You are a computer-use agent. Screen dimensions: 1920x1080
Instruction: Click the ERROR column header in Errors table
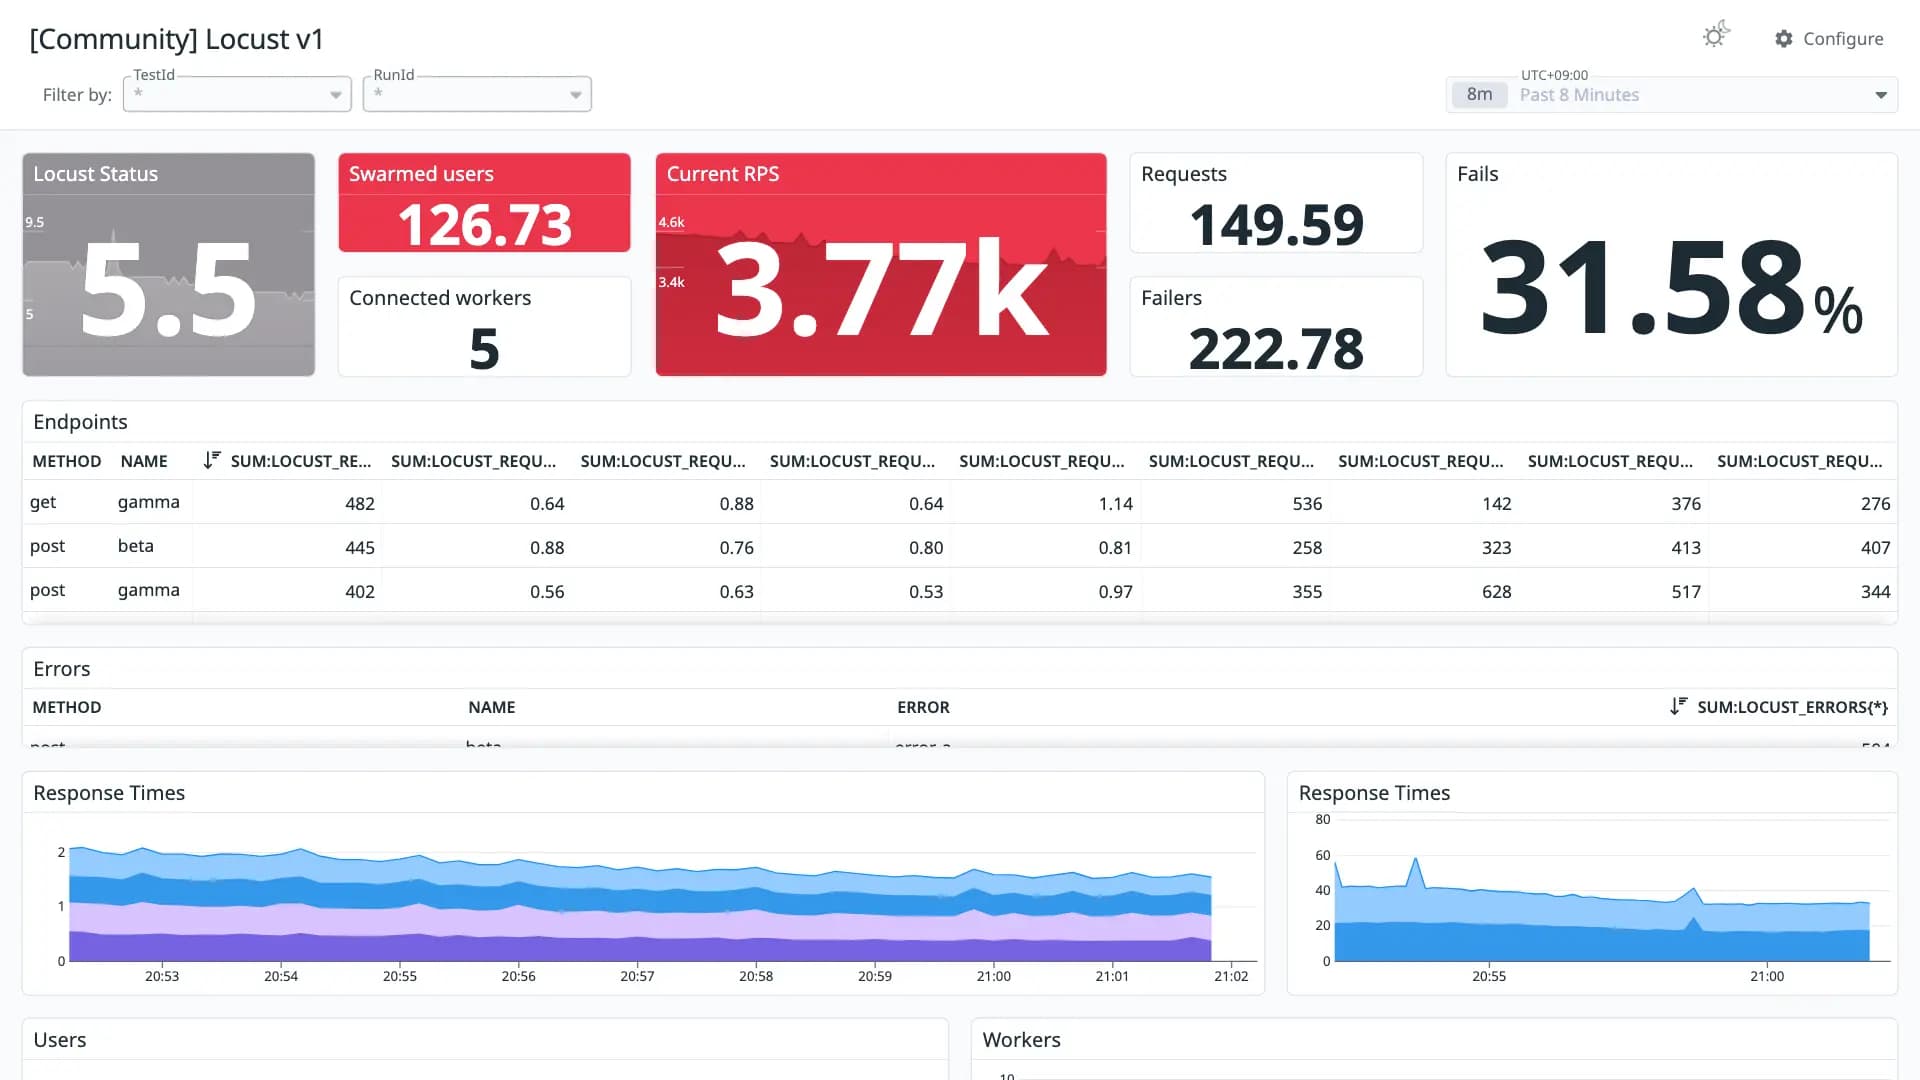pos(923,707)
